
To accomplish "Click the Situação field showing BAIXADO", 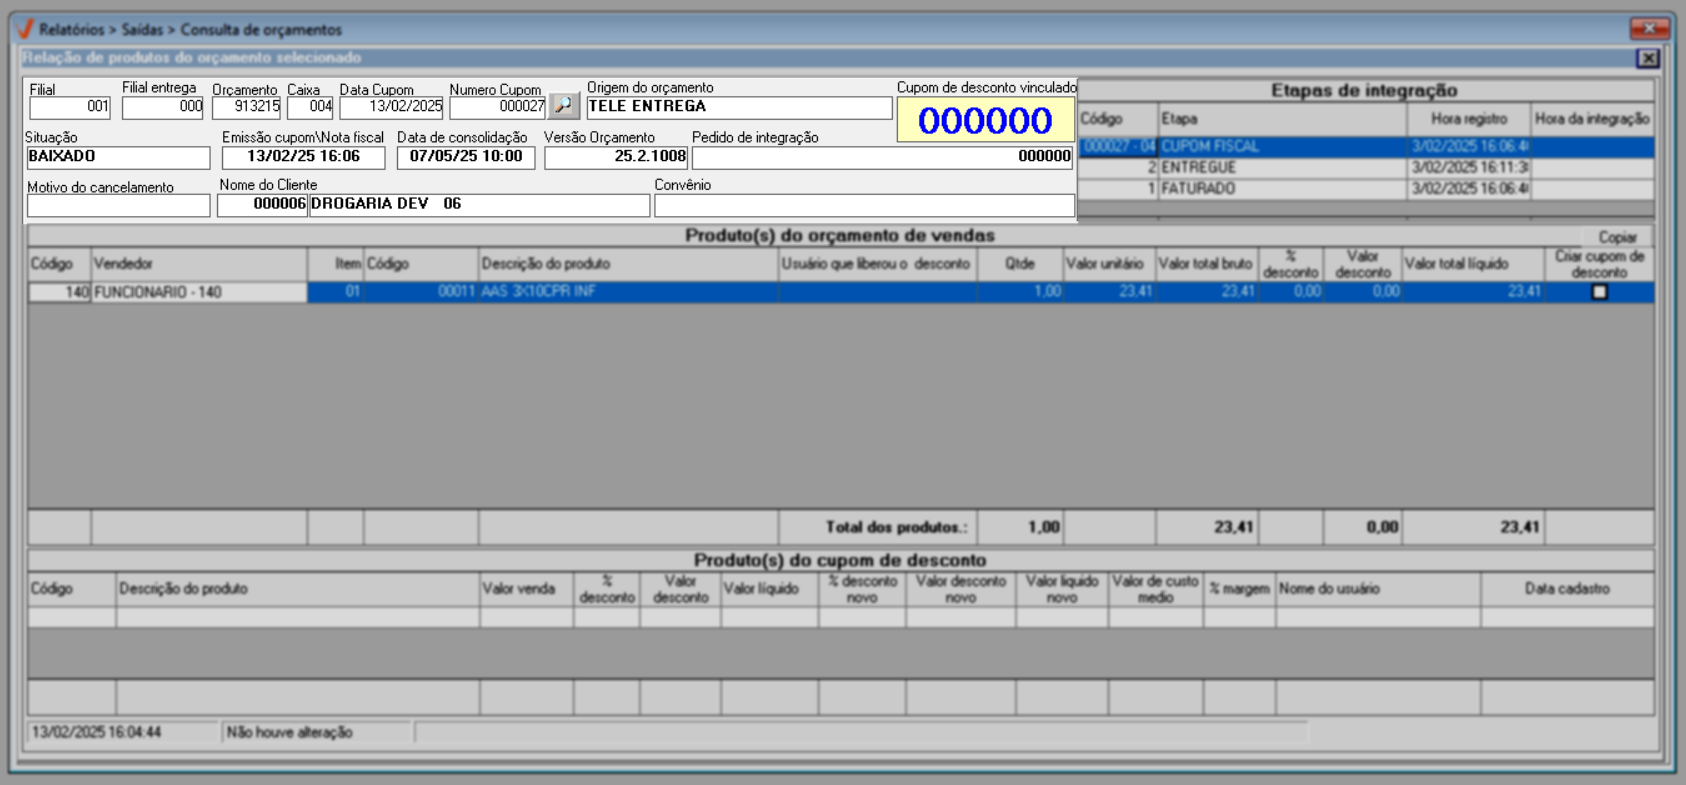I will 118,157.
